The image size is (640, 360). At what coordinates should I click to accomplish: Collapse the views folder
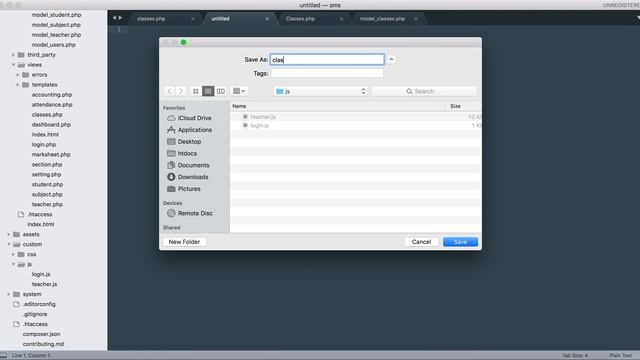coord(13,65)
